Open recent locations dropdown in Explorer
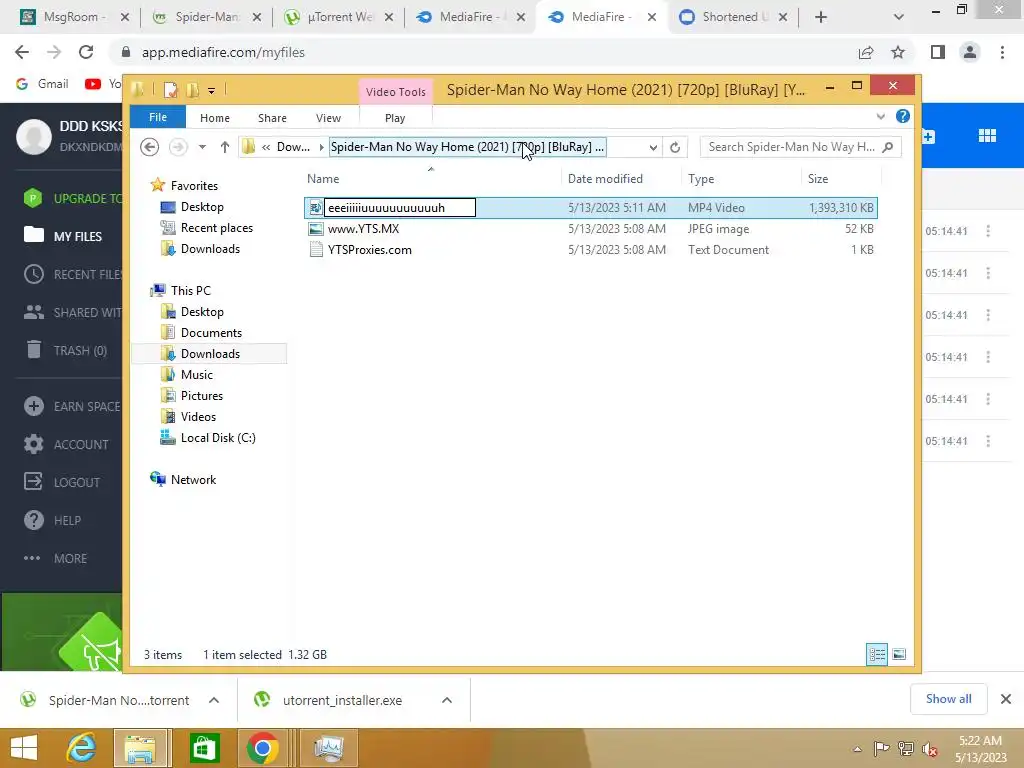Image resolution: width=1024 pixels, height=768 pixels. click(202, 147)
